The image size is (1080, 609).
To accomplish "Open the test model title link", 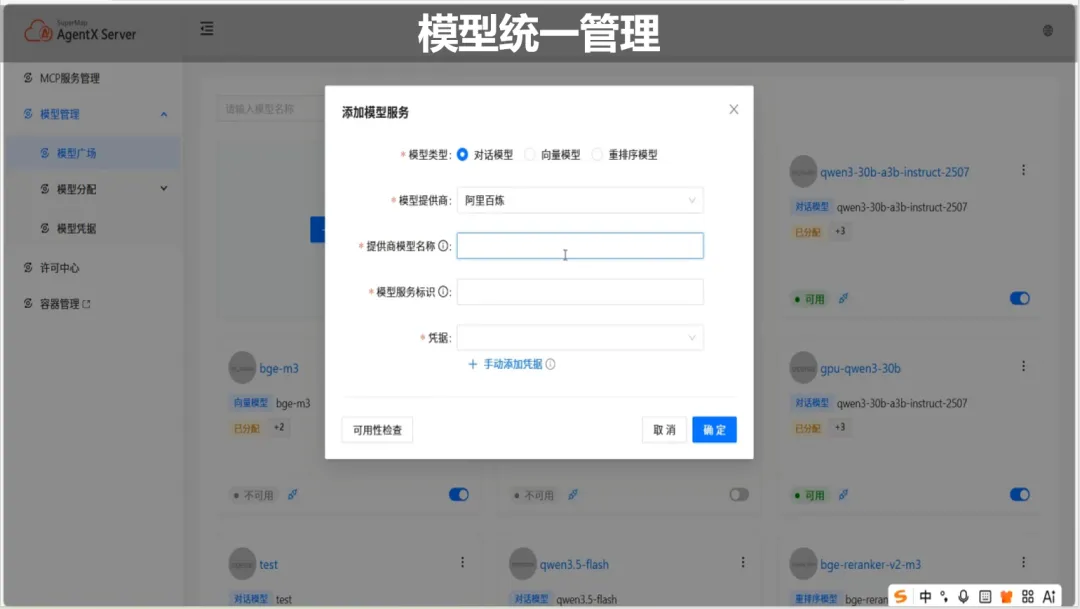I will tap(269, 565).
